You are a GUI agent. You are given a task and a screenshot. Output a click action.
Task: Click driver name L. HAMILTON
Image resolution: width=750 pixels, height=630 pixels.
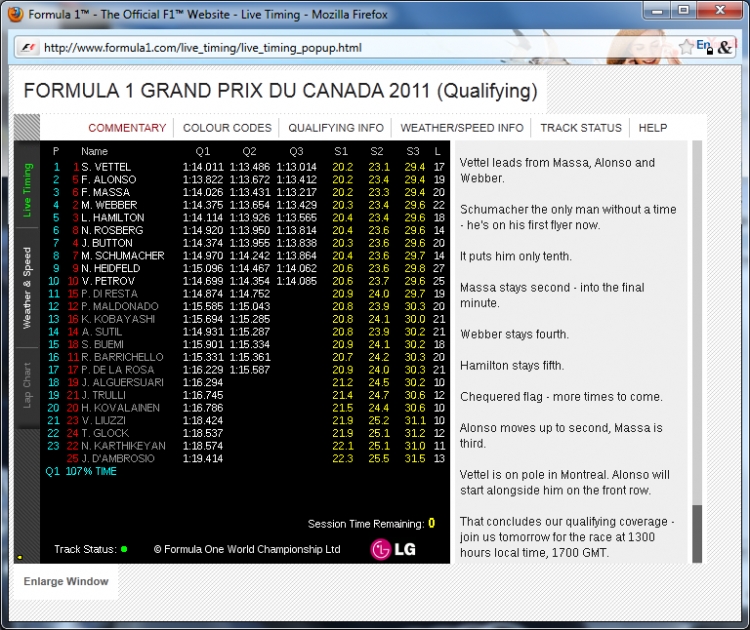tap(113, 218)
